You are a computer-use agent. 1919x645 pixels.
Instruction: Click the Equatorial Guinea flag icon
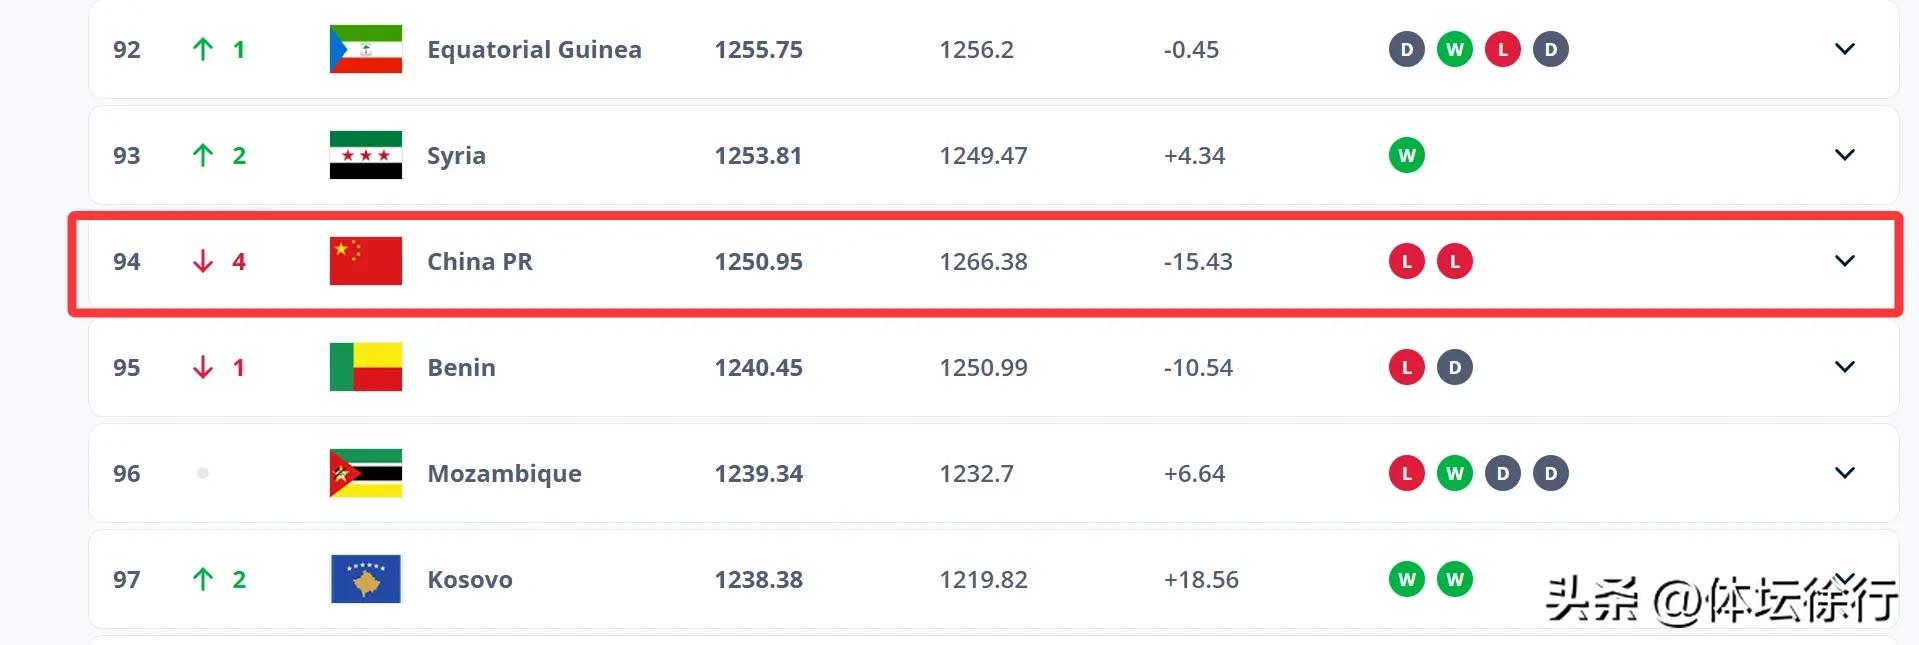[366, 49]
